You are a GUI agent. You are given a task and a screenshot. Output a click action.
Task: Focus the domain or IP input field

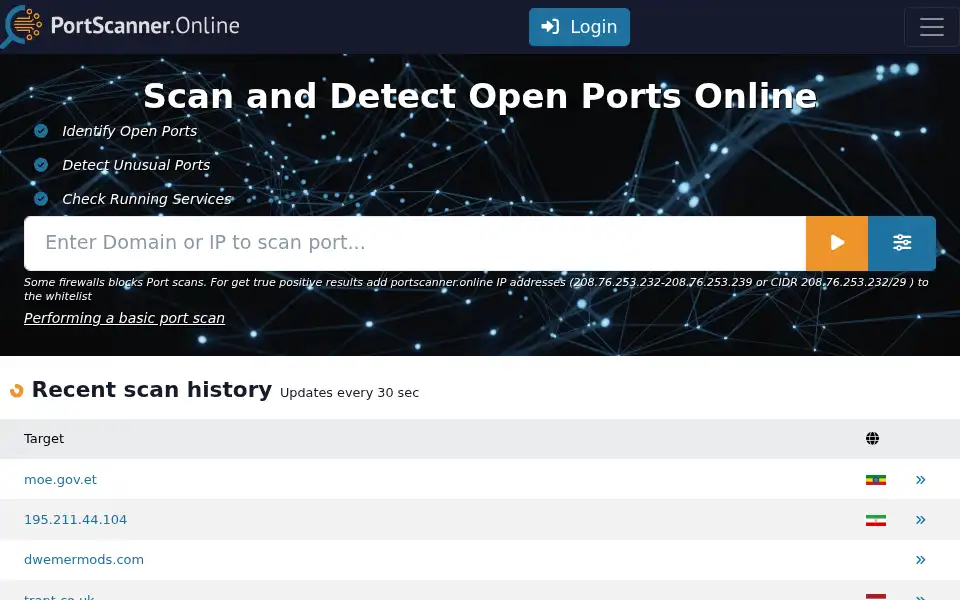click(x=415, y=243)
